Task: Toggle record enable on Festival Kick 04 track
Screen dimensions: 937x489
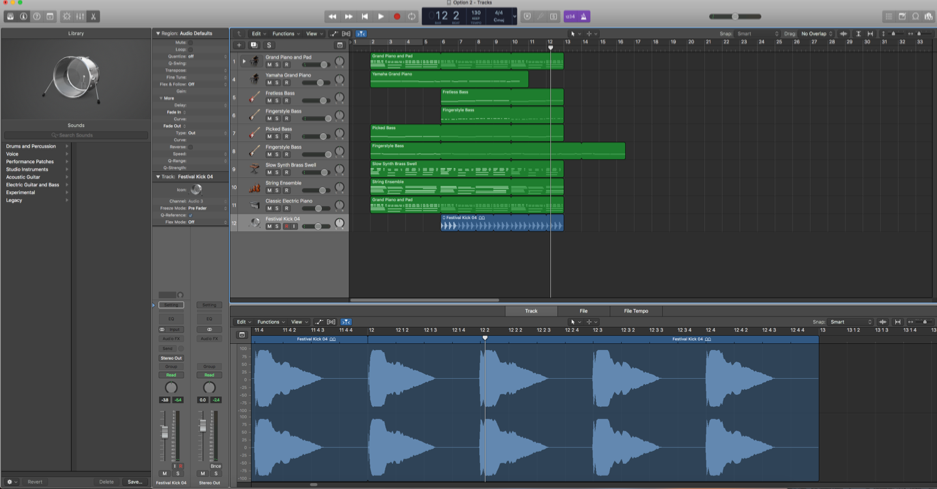Action: click(285, 226)
